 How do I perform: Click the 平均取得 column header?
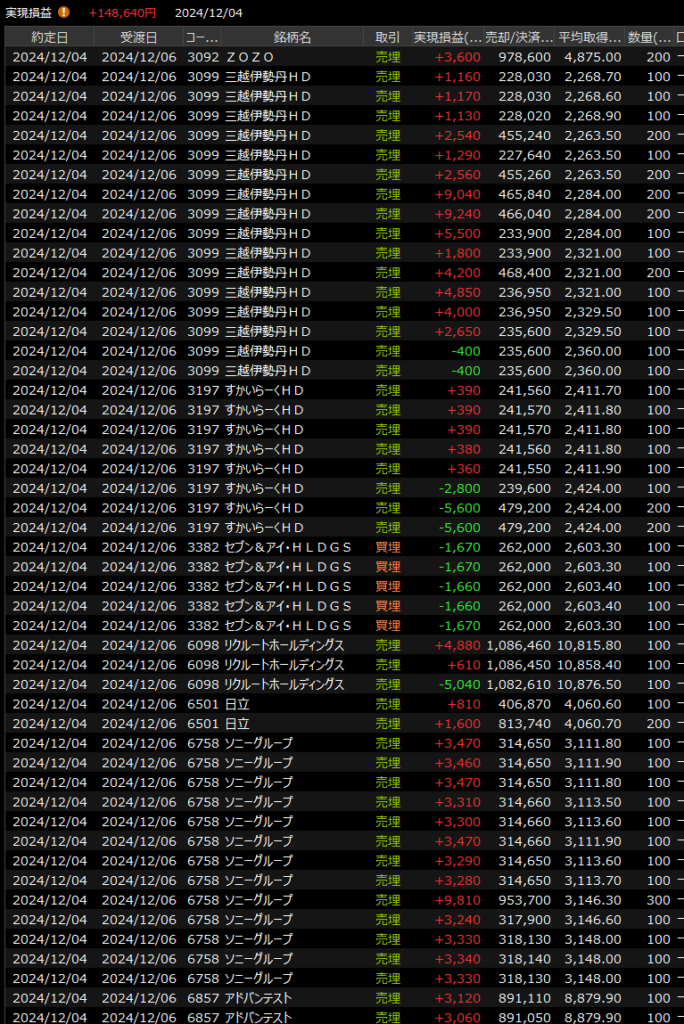(589, 37)
